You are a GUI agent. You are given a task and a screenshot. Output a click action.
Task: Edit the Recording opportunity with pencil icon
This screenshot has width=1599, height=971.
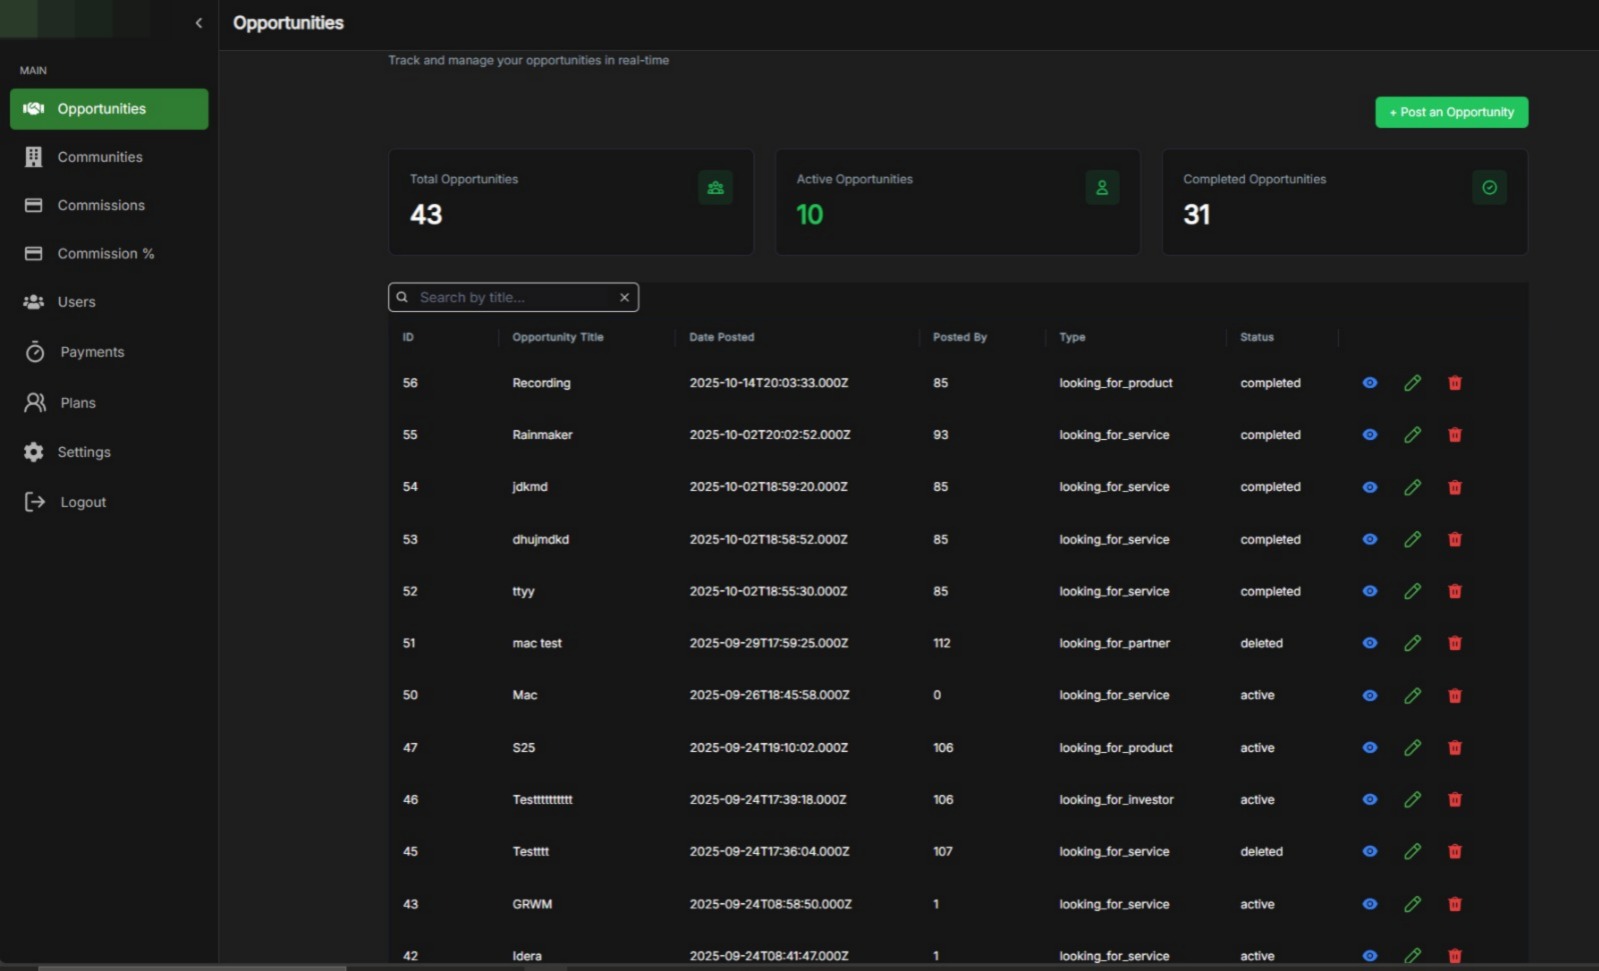click(1413, 383)
